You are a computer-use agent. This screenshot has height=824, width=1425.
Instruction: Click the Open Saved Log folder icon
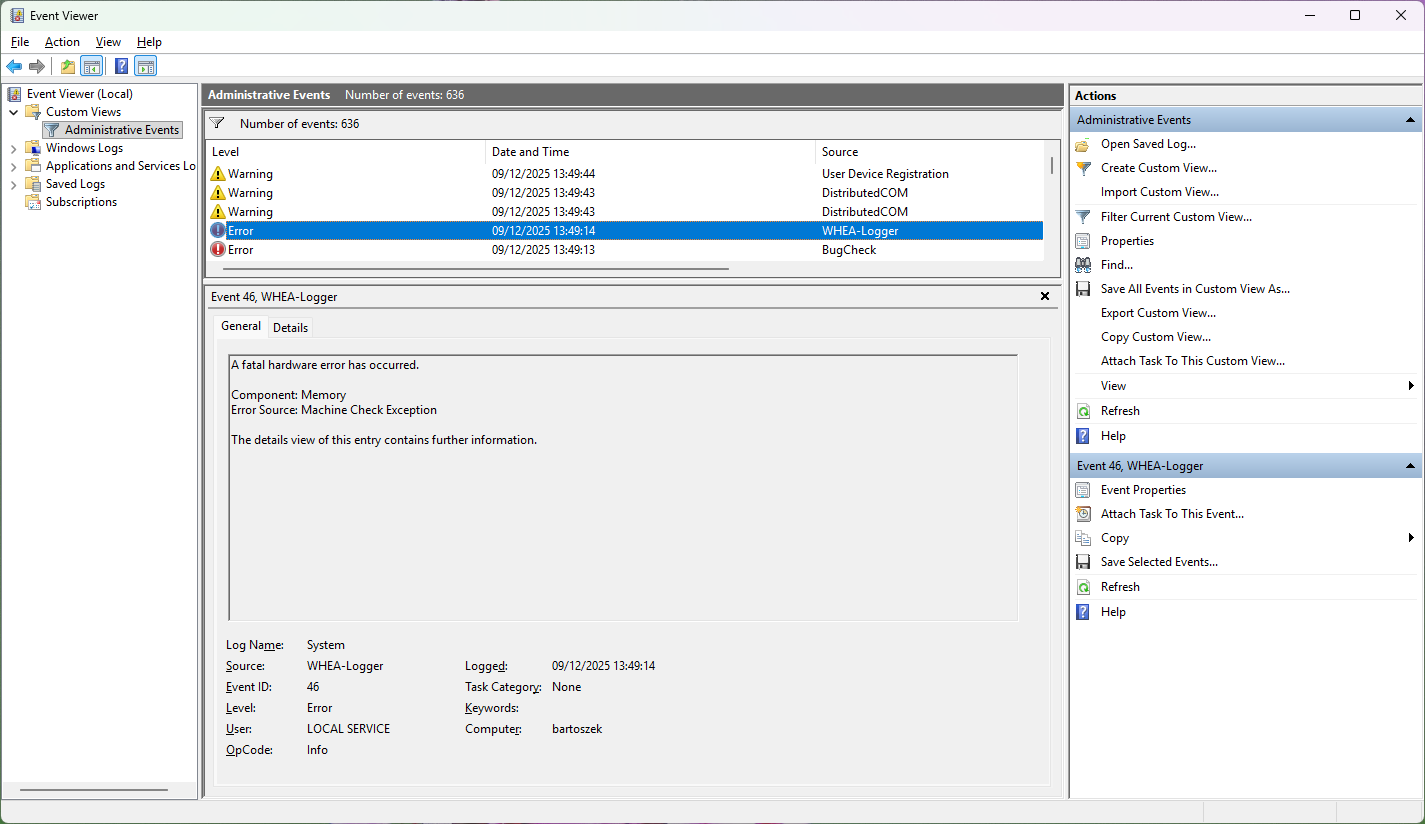tap(1082, 144)
